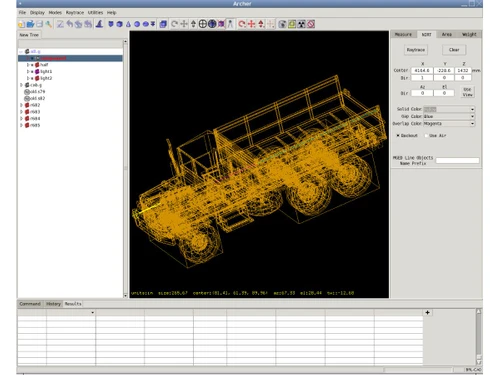
Task: Select the gray view translate cross-arrows icon
Action: pos(184,24)
